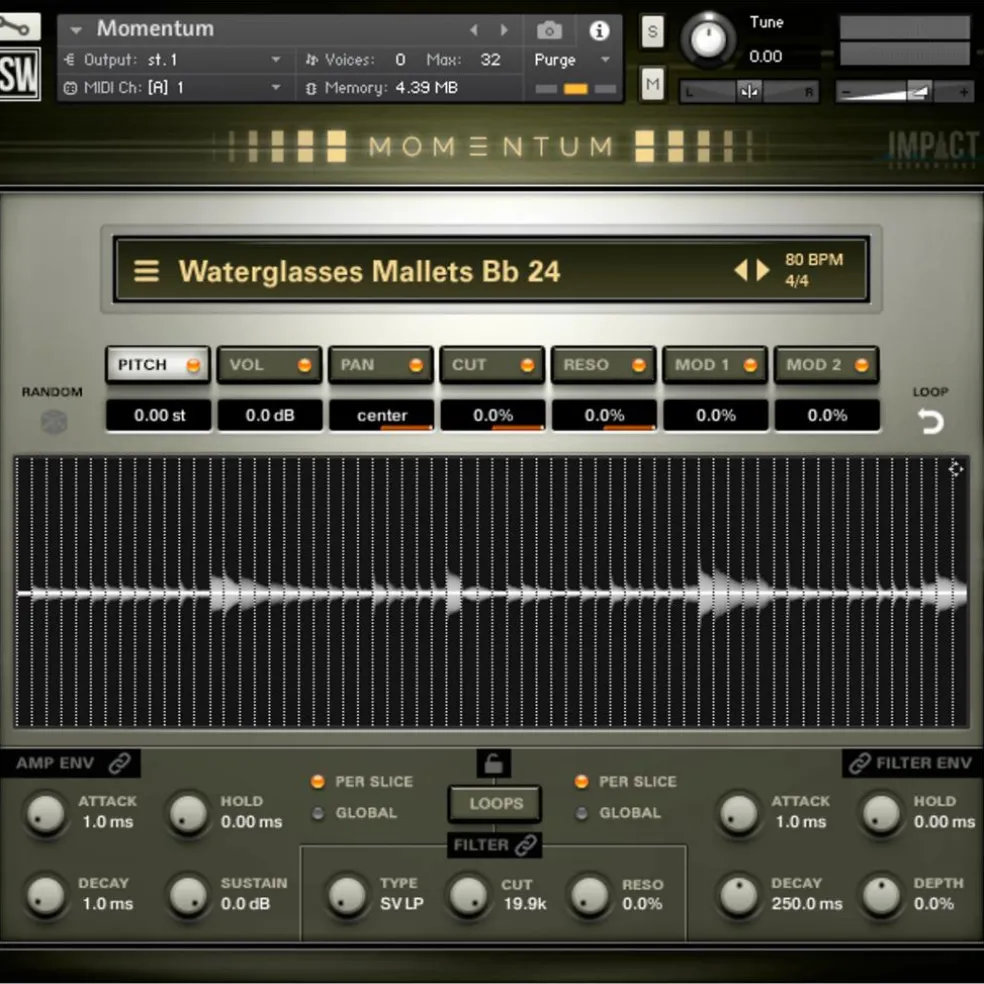Select GLOBAL for amp envelope
The image size is (984, 984).
pos(318,813)
